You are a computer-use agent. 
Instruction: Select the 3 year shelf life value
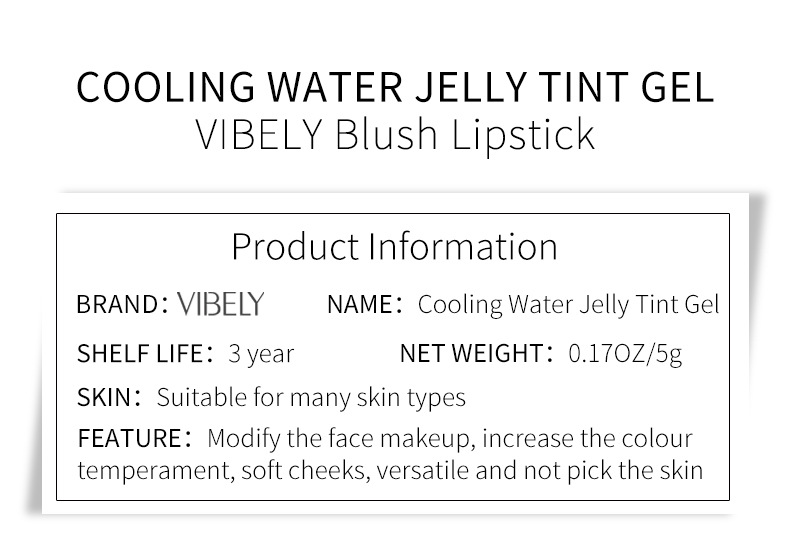[260, 353]
